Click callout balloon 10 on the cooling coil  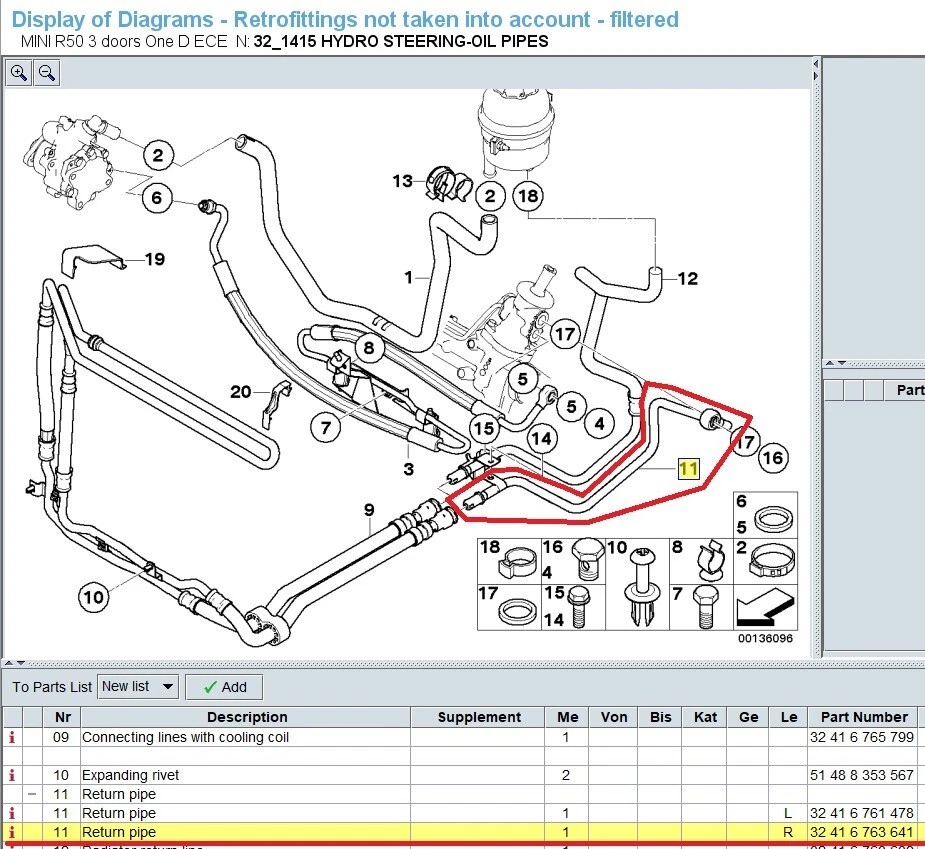[x=93, y=597]
